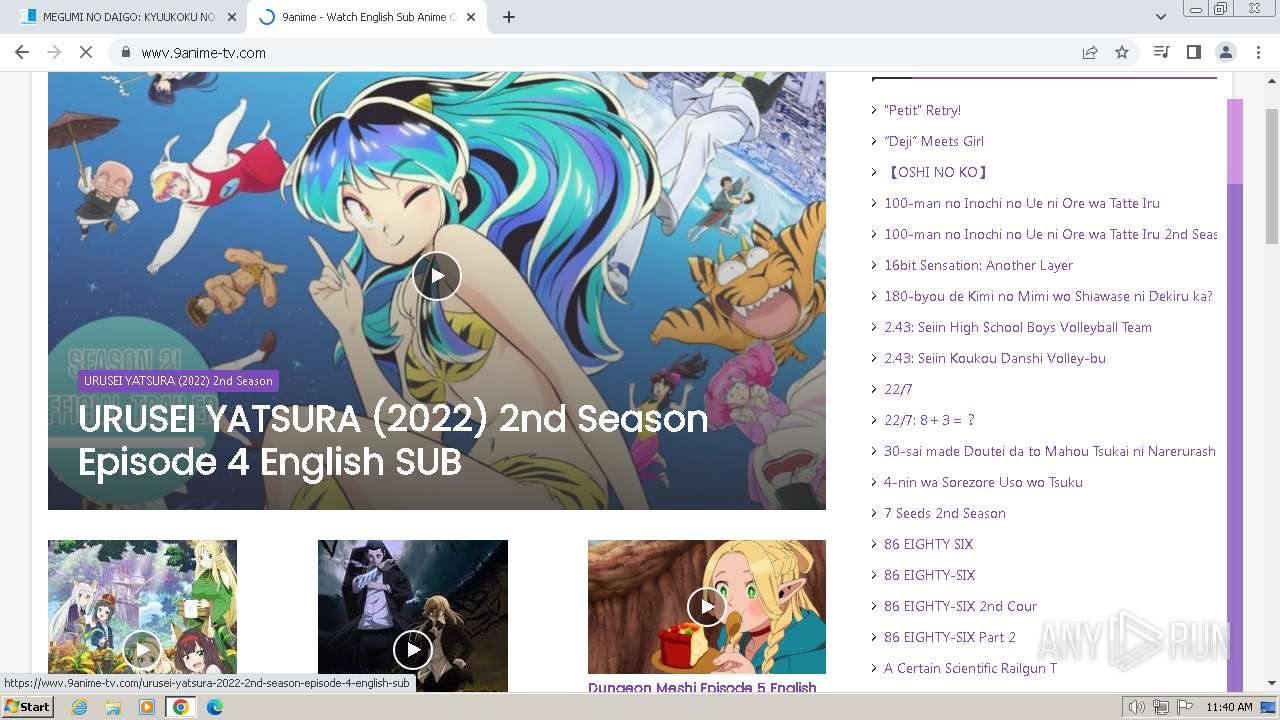Image resolution: width=1280 pixels, height=720 pixels.
Task: Switch to the MEGUMI NO DAIGO tab
Action: coord(128,17)
